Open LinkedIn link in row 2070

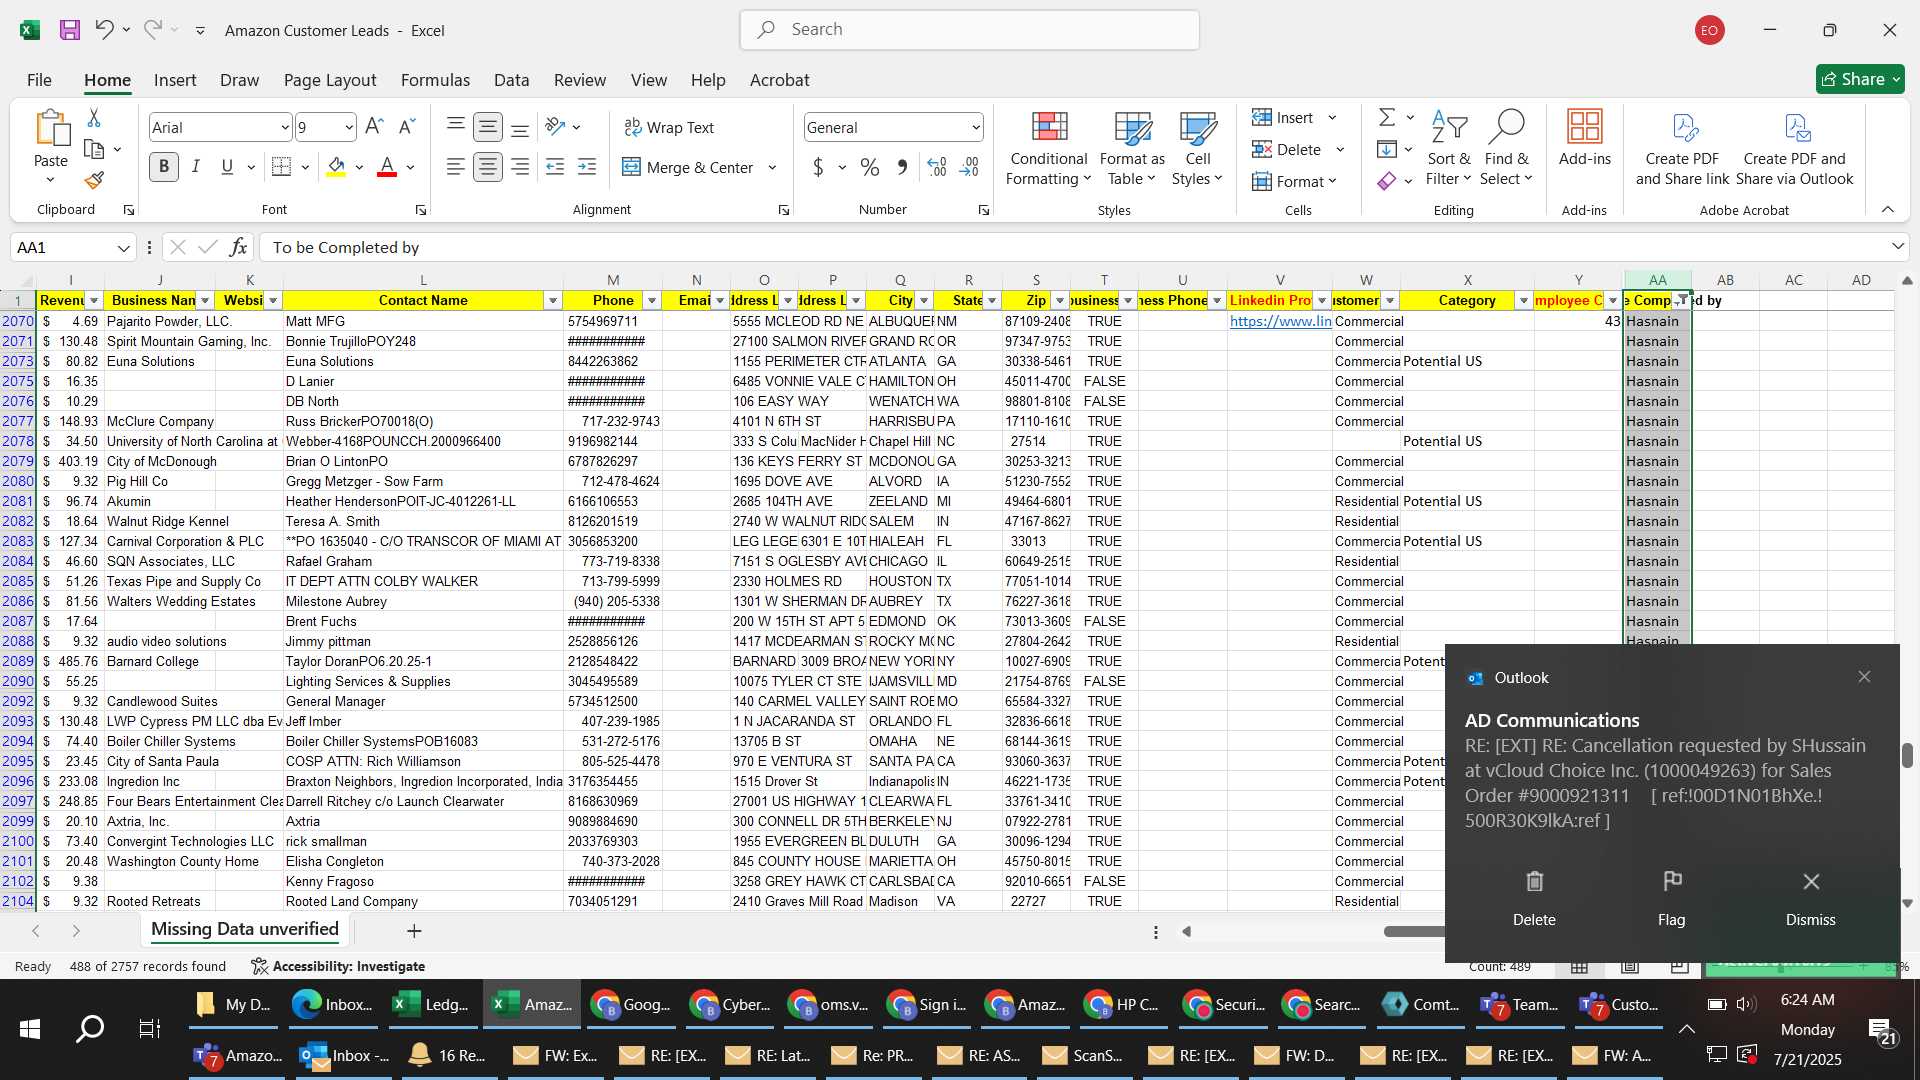coord(1280,321)
